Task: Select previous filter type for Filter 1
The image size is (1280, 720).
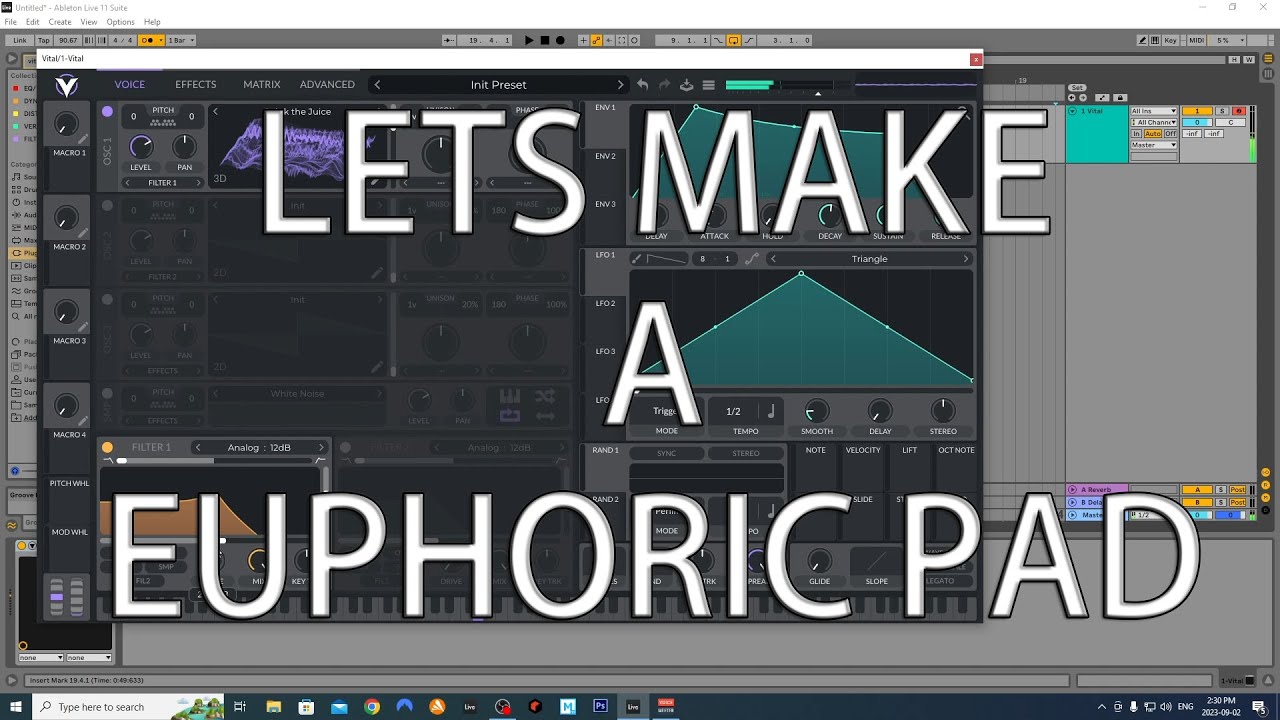Action: tap(198, 447)
